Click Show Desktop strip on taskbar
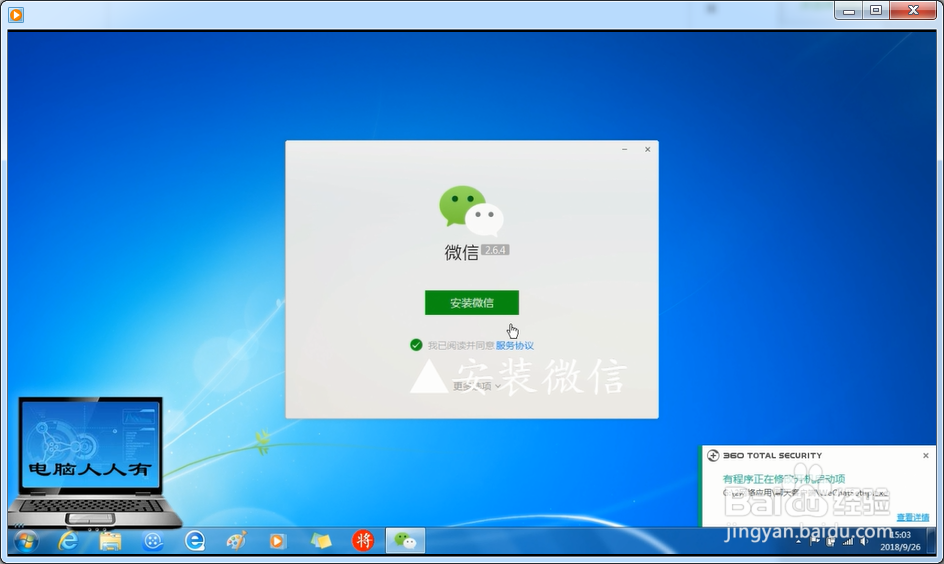The width and height of the screenshot is (944, 564). [x=932, y=541]
